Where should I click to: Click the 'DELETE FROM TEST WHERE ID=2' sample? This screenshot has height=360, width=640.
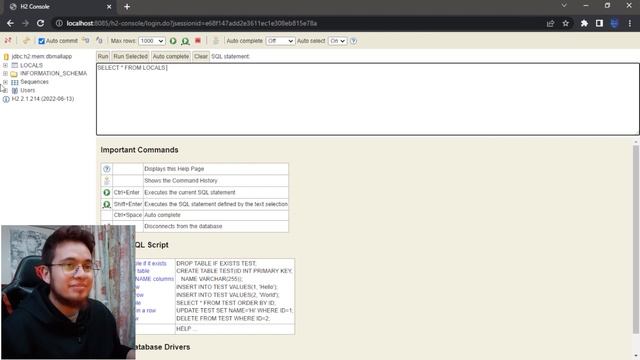223,318
